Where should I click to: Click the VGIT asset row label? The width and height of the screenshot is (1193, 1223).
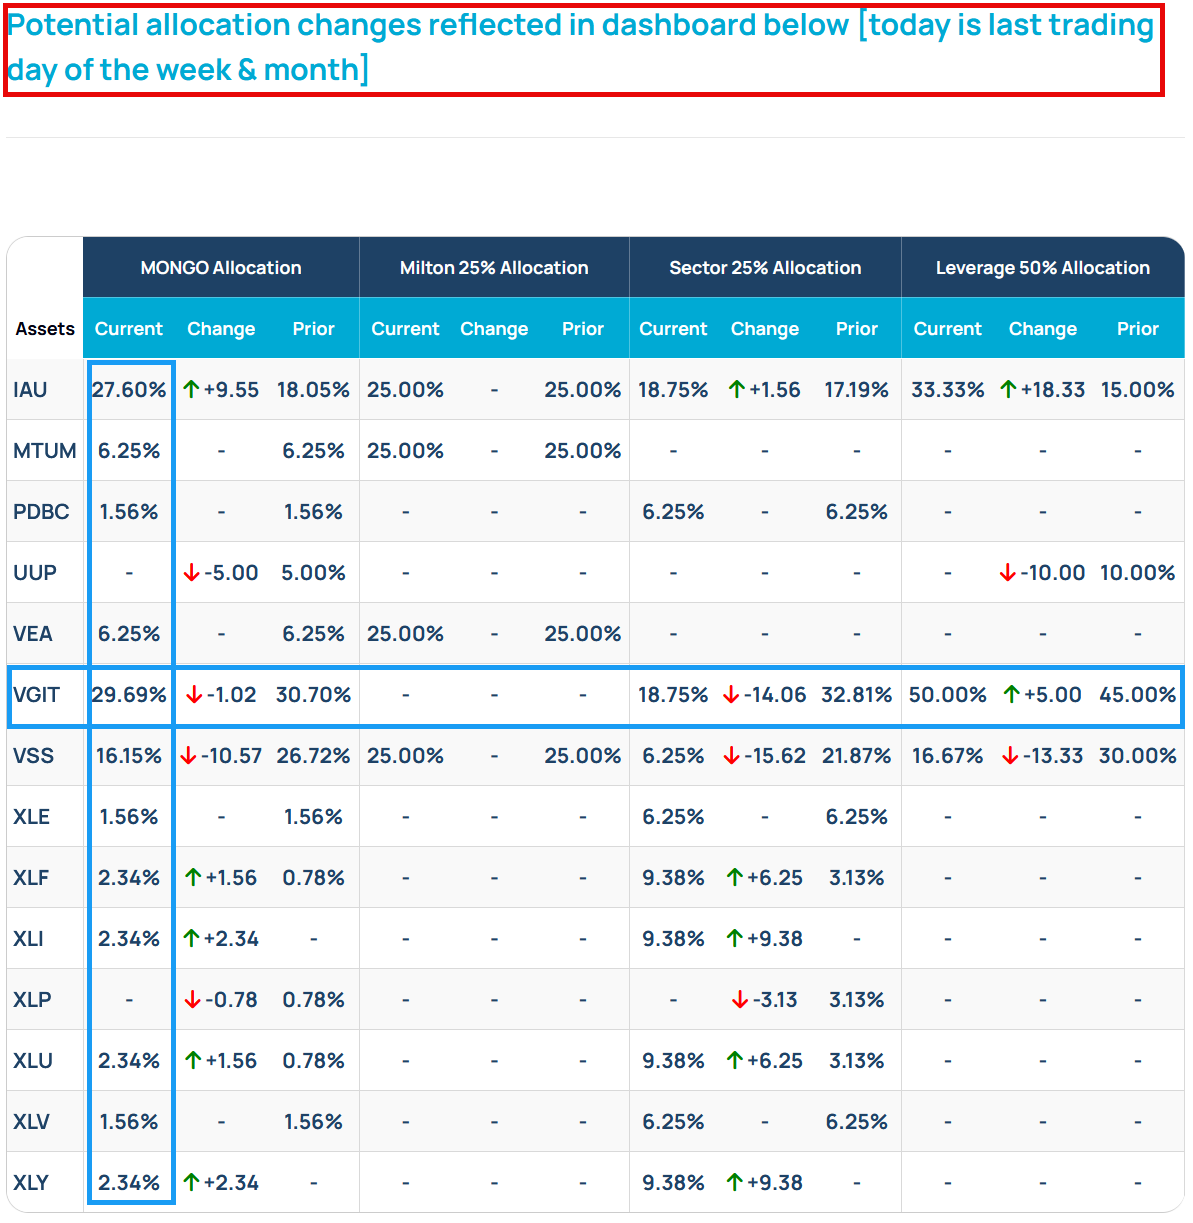(34, 695)
